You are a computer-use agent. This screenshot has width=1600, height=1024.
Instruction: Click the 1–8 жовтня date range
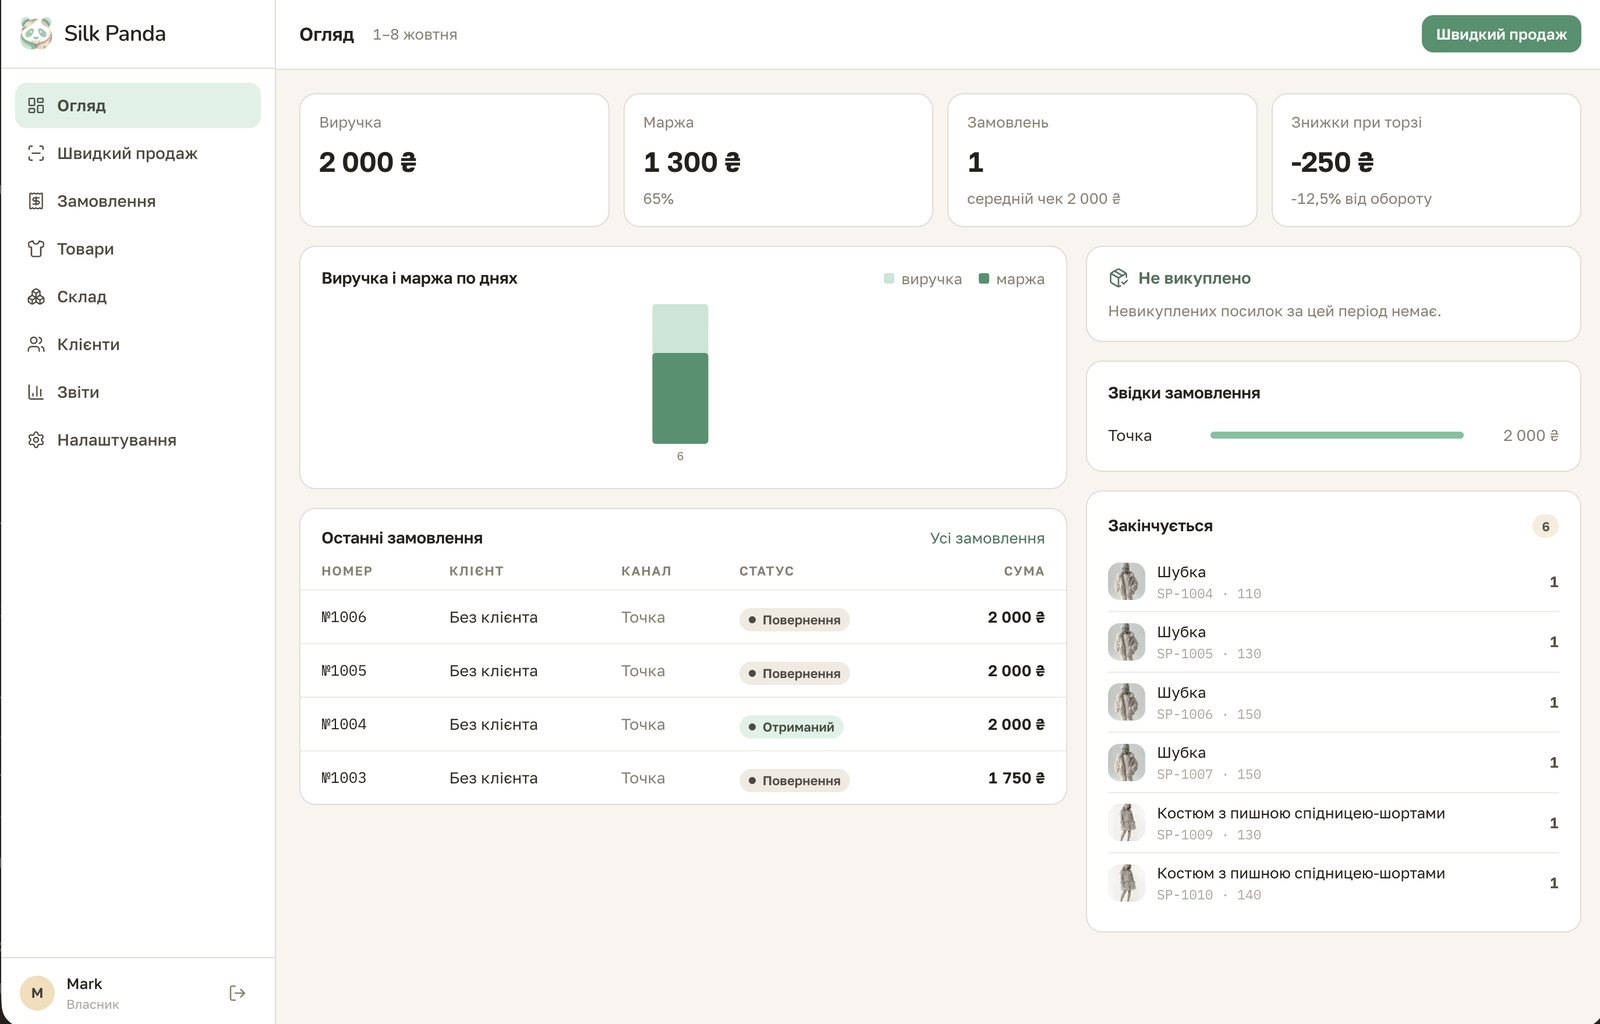click(x=415, y=34)
